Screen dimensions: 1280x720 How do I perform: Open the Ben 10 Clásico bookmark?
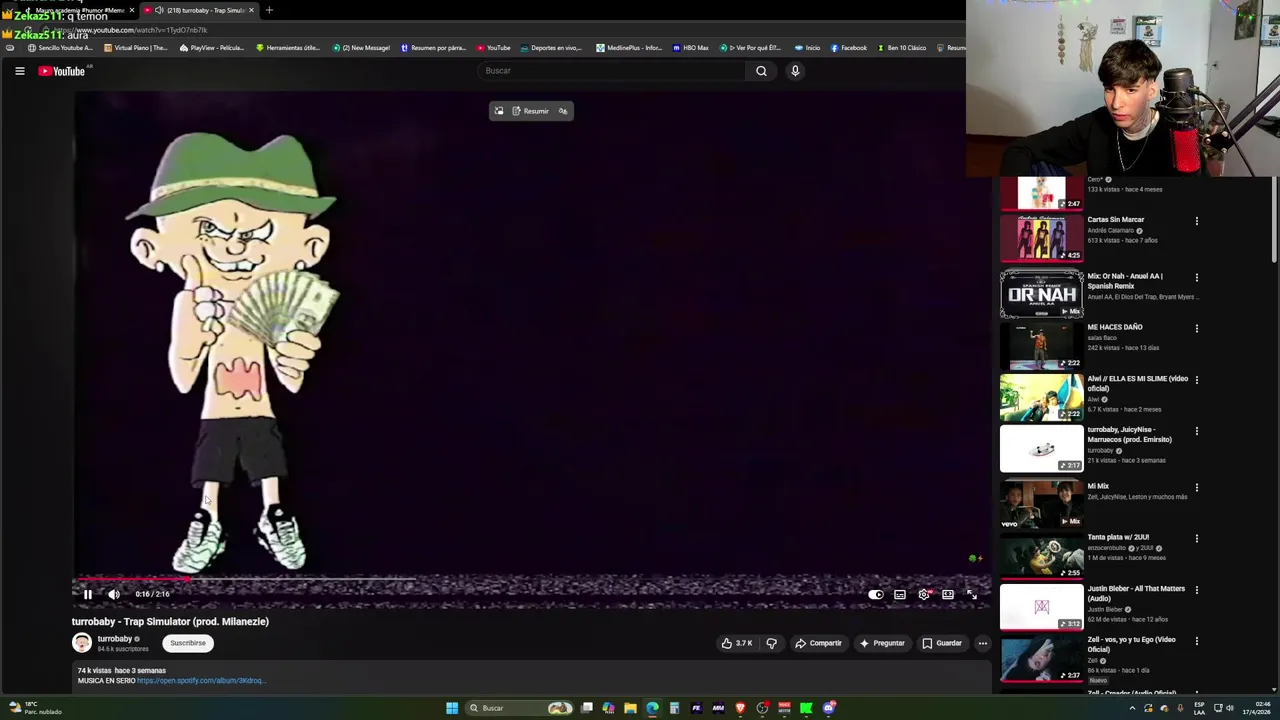click(x=901, y=48)
